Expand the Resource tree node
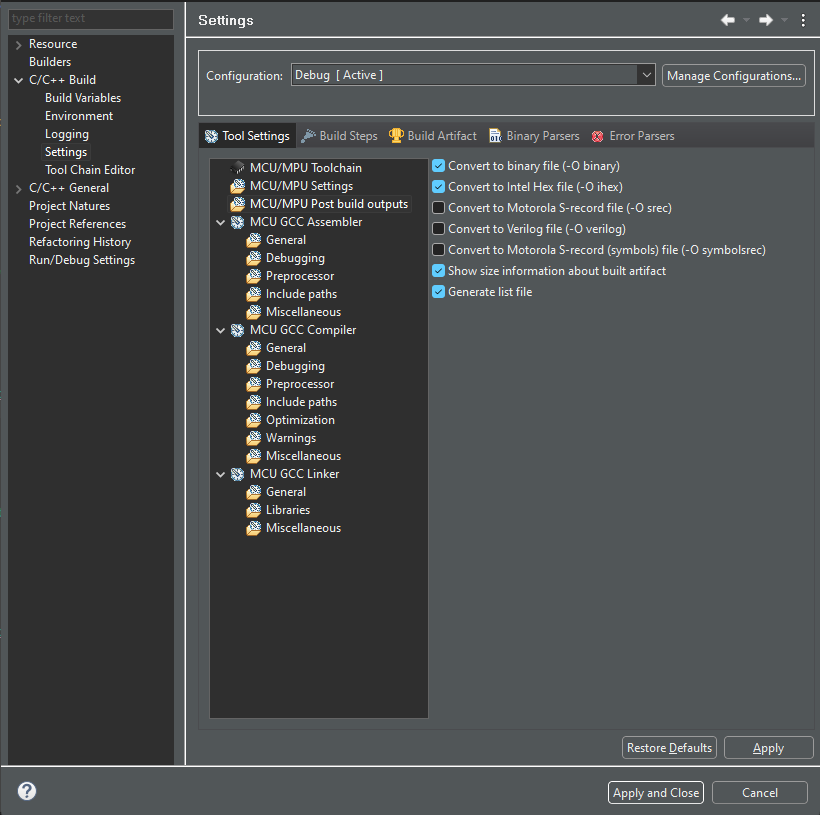 18,44
